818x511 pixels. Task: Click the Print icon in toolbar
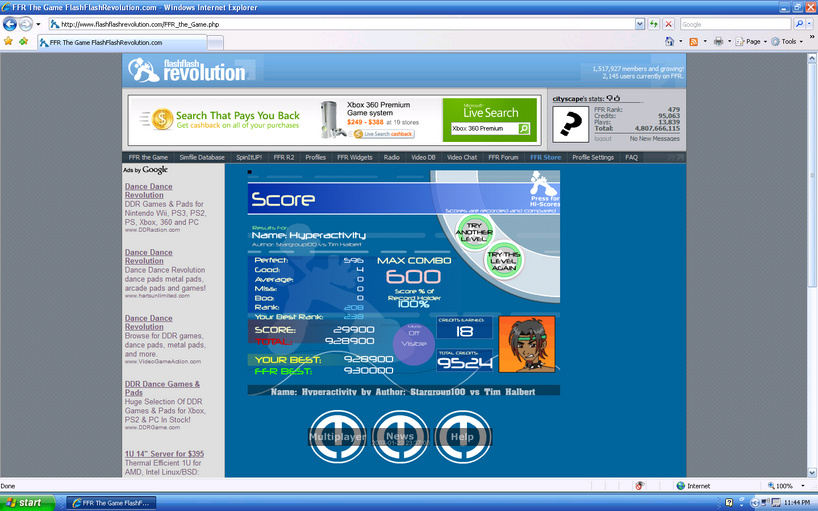pyautogui.click(x=718, y=41)
